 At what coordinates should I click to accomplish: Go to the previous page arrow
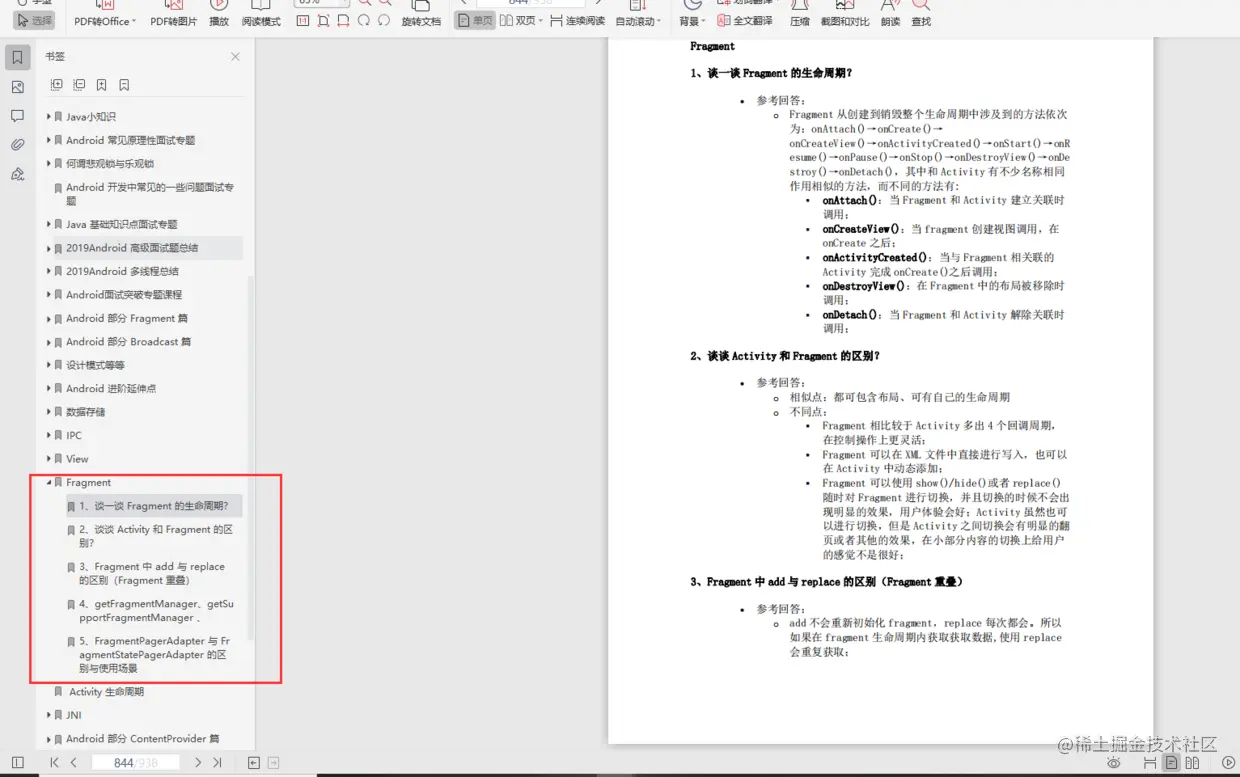73,763
